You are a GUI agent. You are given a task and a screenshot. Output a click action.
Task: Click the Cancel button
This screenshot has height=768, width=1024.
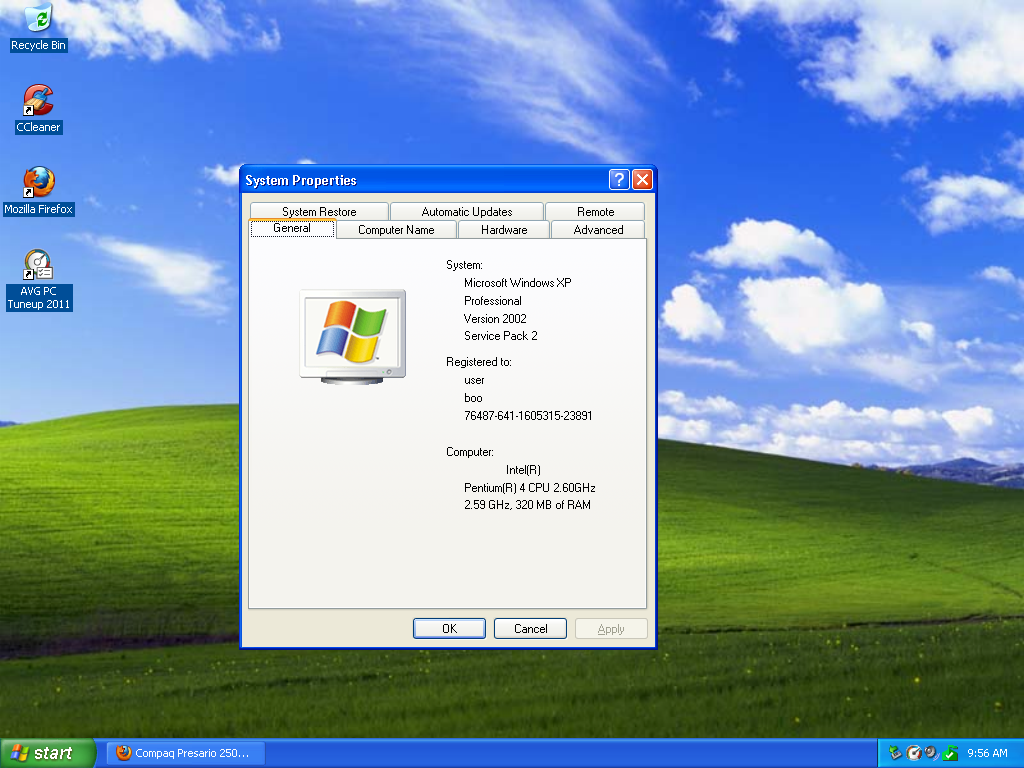[x=530, y=628]
